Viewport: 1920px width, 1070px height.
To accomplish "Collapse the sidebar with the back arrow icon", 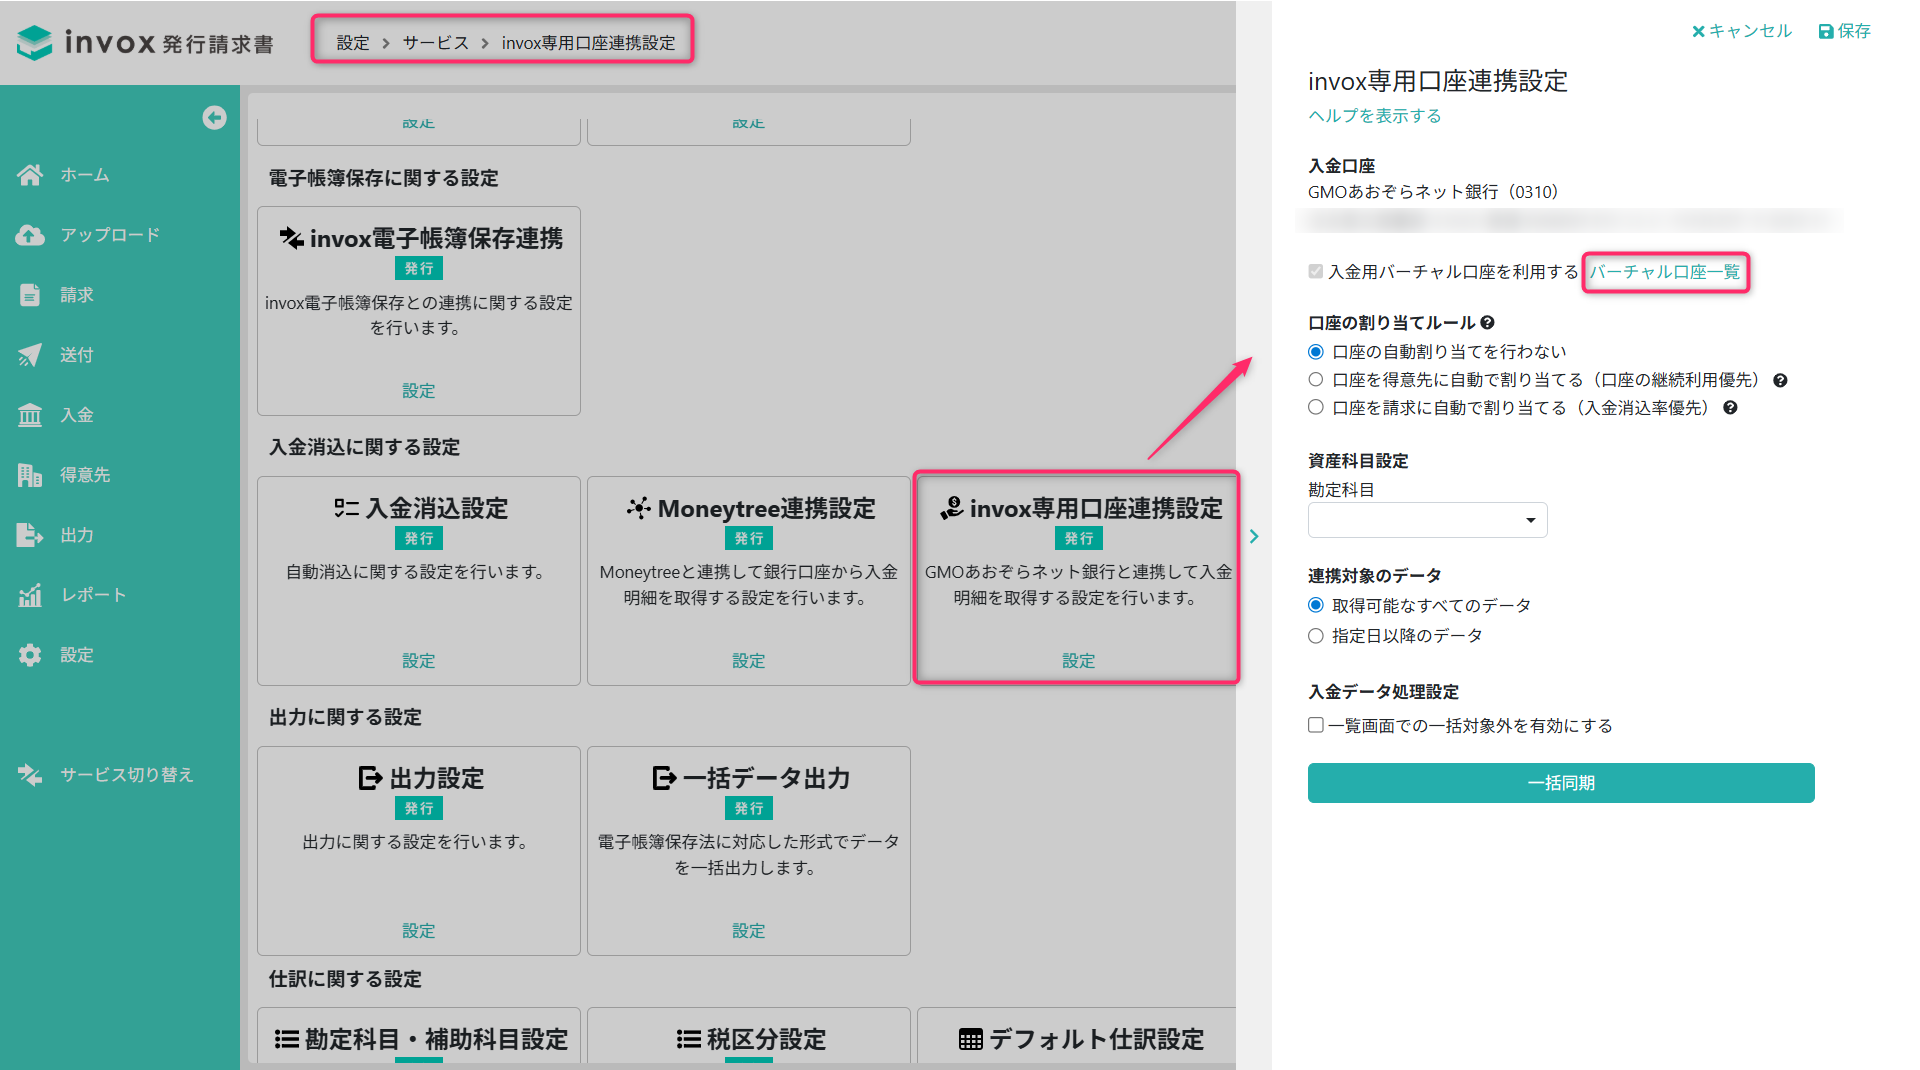I will pos(214,118).
